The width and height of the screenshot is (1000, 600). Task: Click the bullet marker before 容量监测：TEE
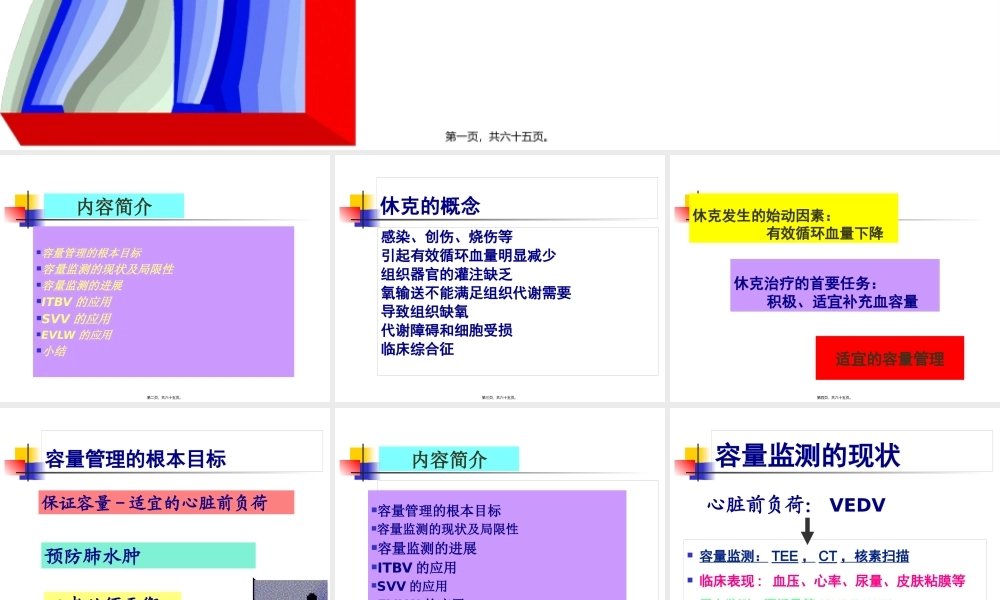click(690, 552)
